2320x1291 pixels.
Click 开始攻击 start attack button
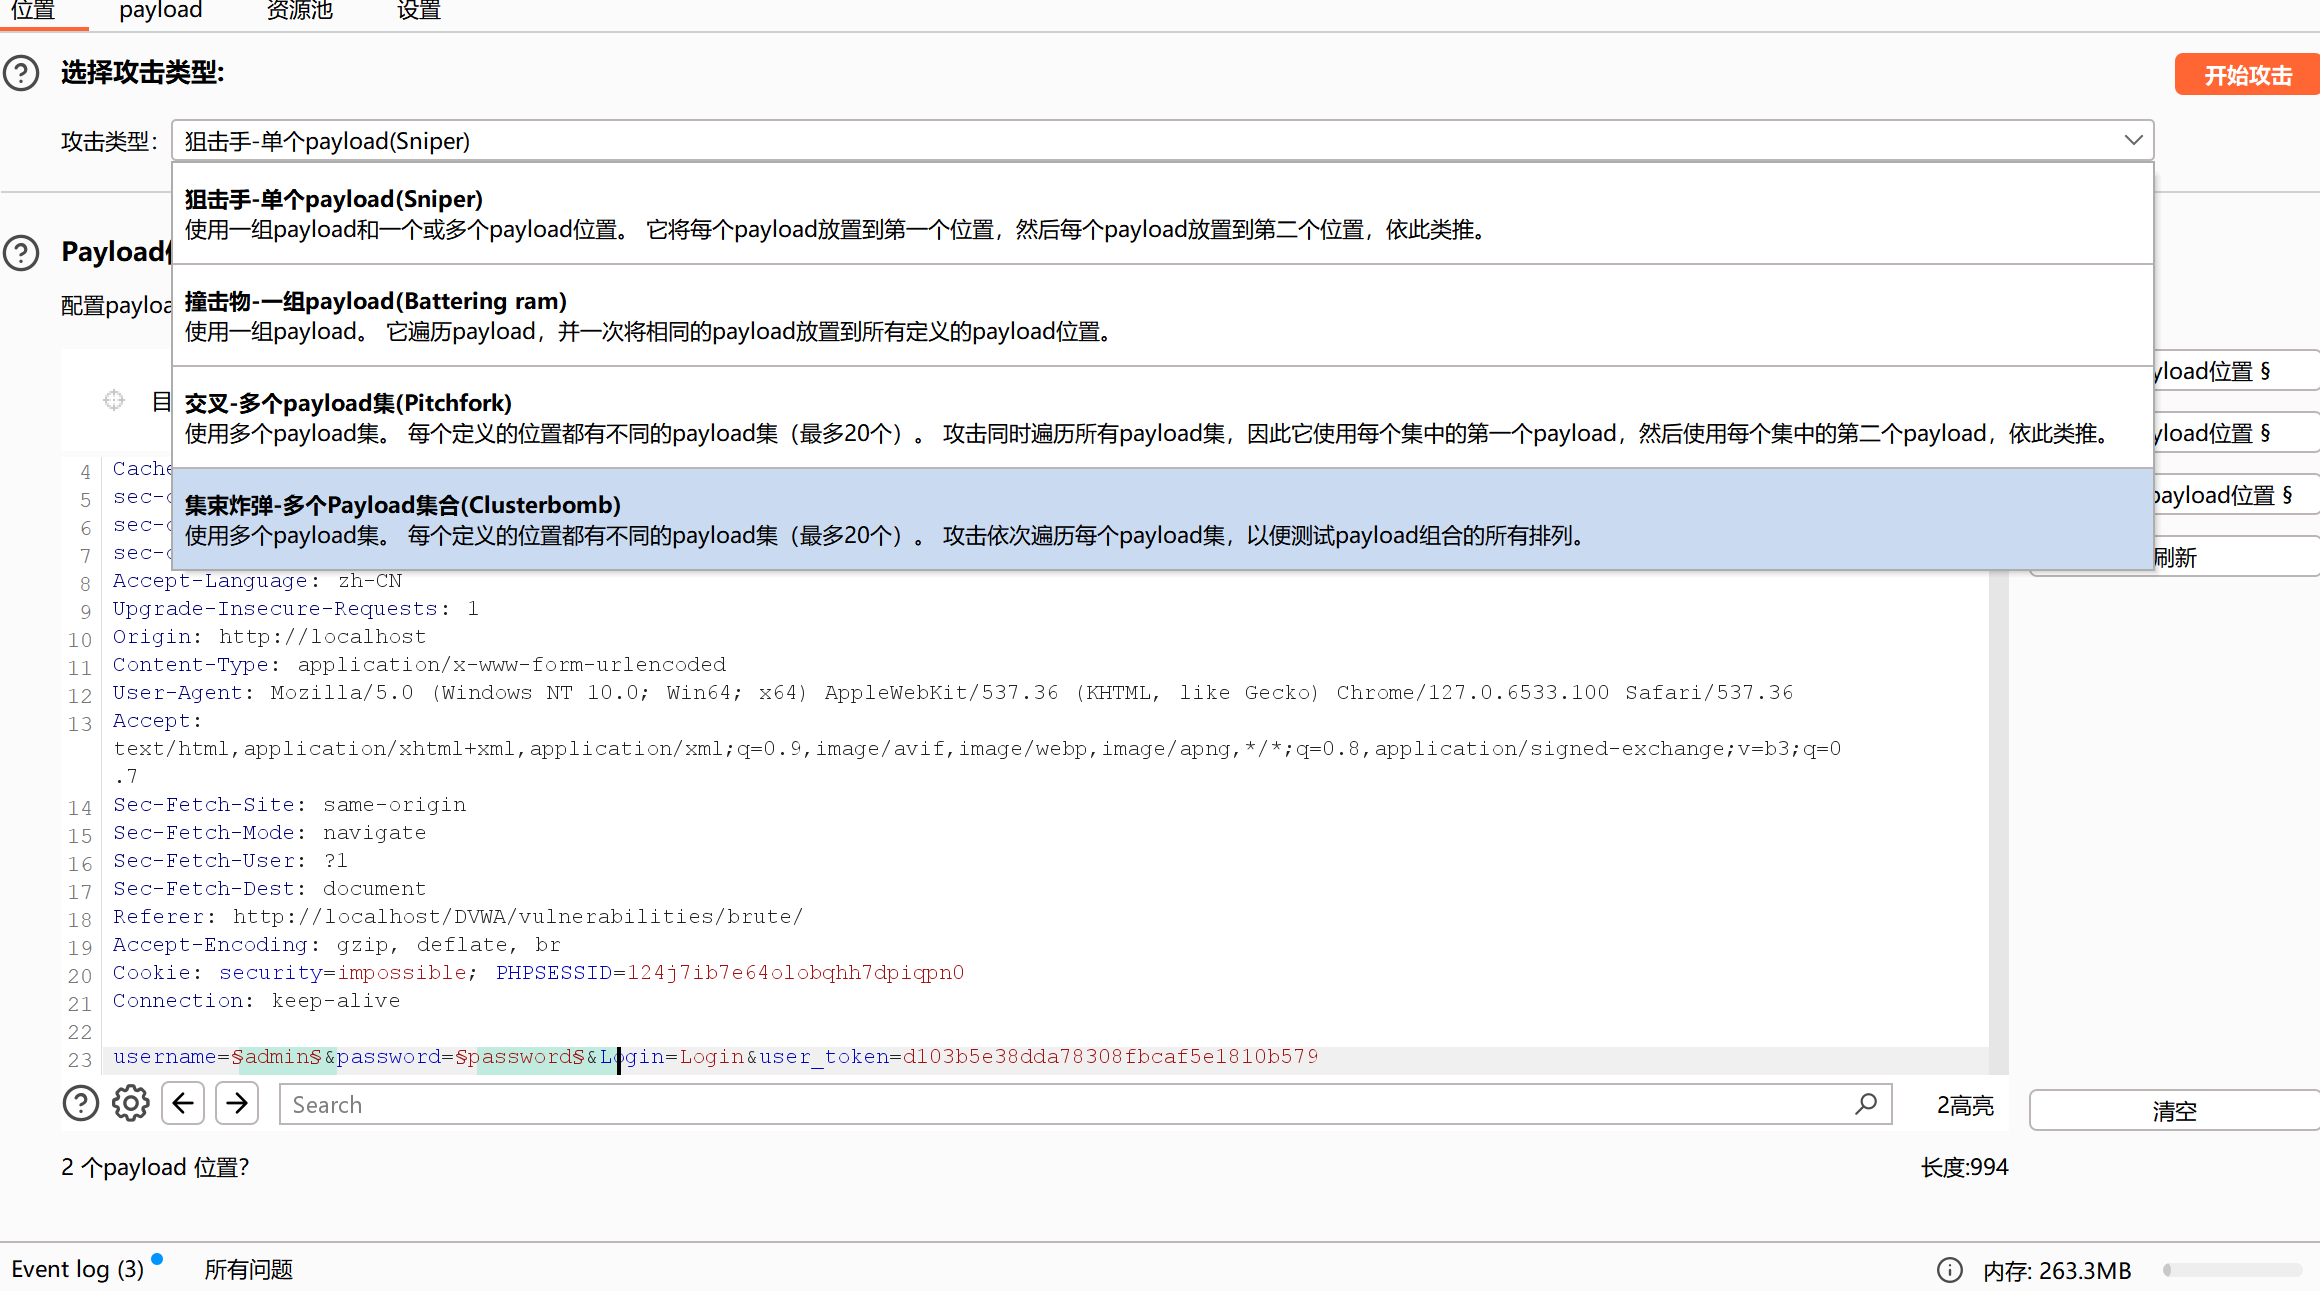pyautogui.click(x=2247, y=75)
